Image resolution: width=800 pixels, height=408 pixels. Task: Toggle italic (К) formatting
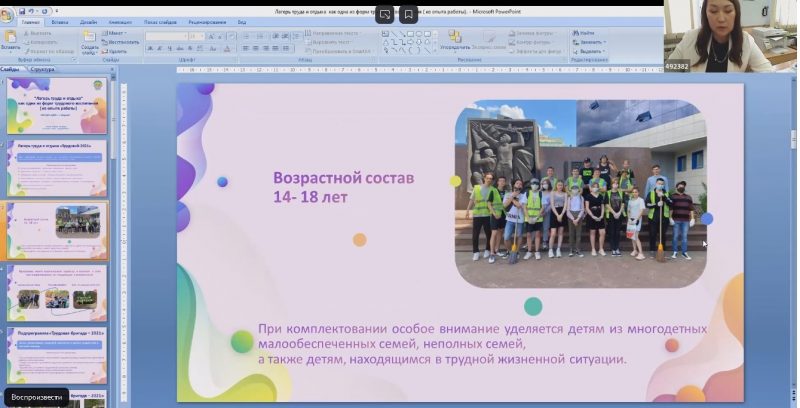coord(160,48)
